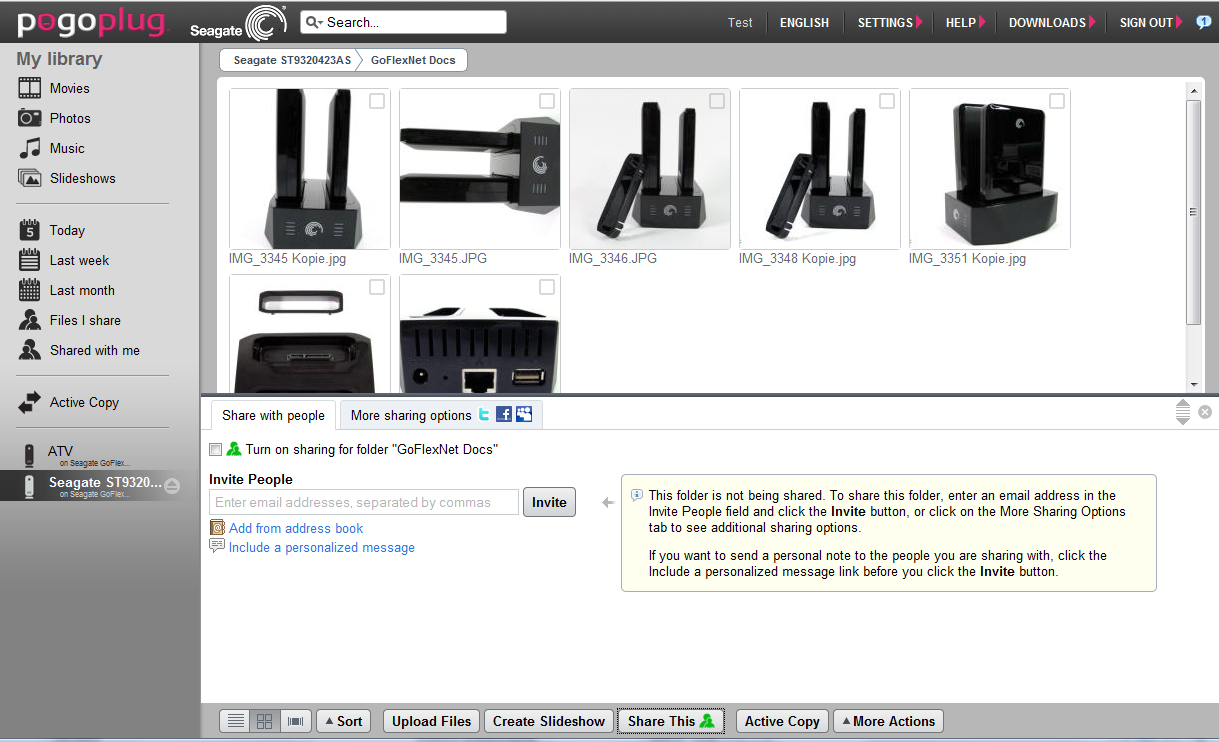
Task: Navigate to Seagate ST9320423AS breadcrumb
Action: click(291, 60)
